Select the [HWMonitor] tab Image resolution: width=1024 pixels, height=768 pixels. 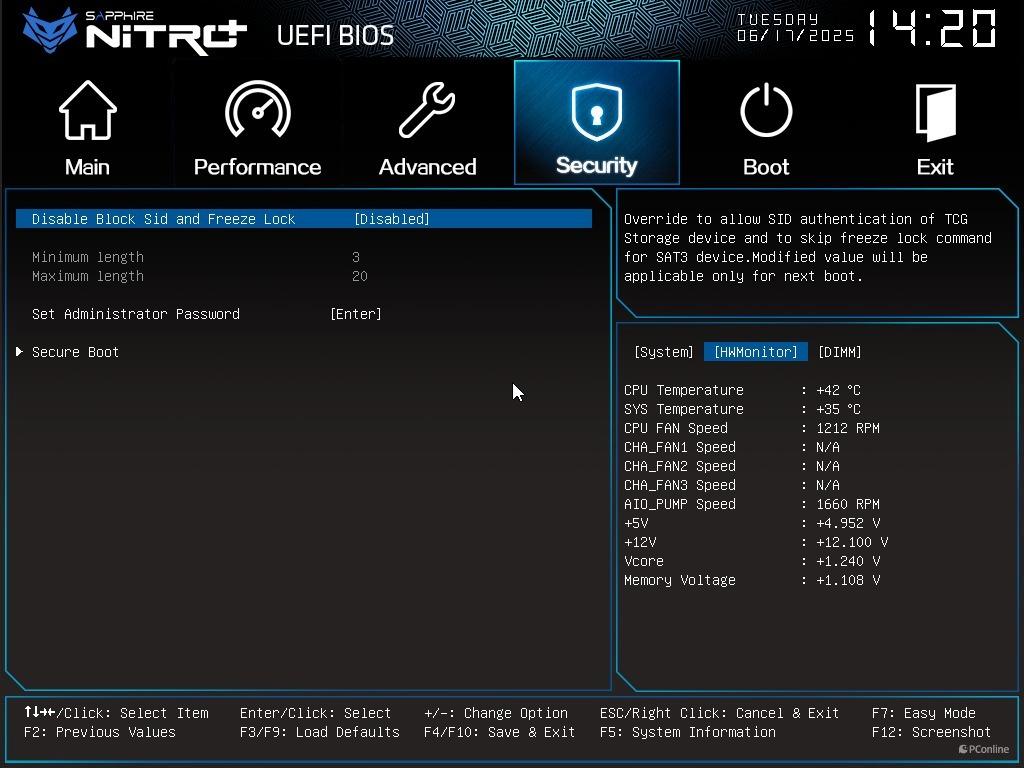pyautogui.click(x=756, y=352)
